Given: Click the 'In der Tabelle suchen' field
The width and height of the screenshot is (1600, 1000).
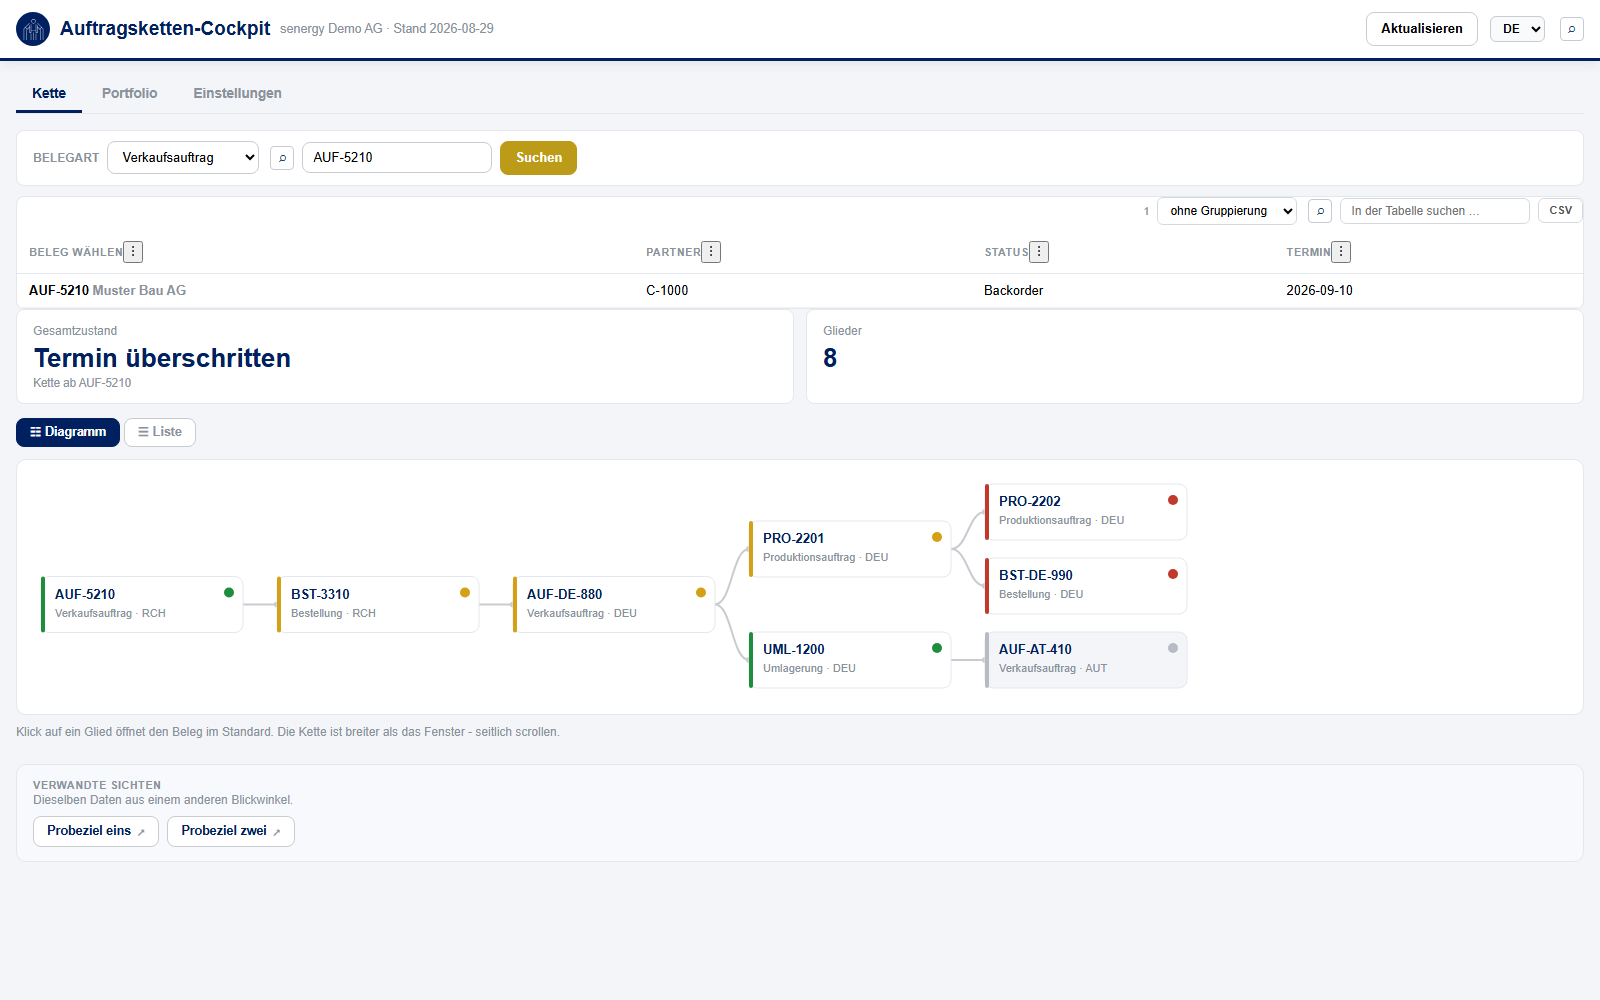Looking at the screenshot, I should (1435, 211).
